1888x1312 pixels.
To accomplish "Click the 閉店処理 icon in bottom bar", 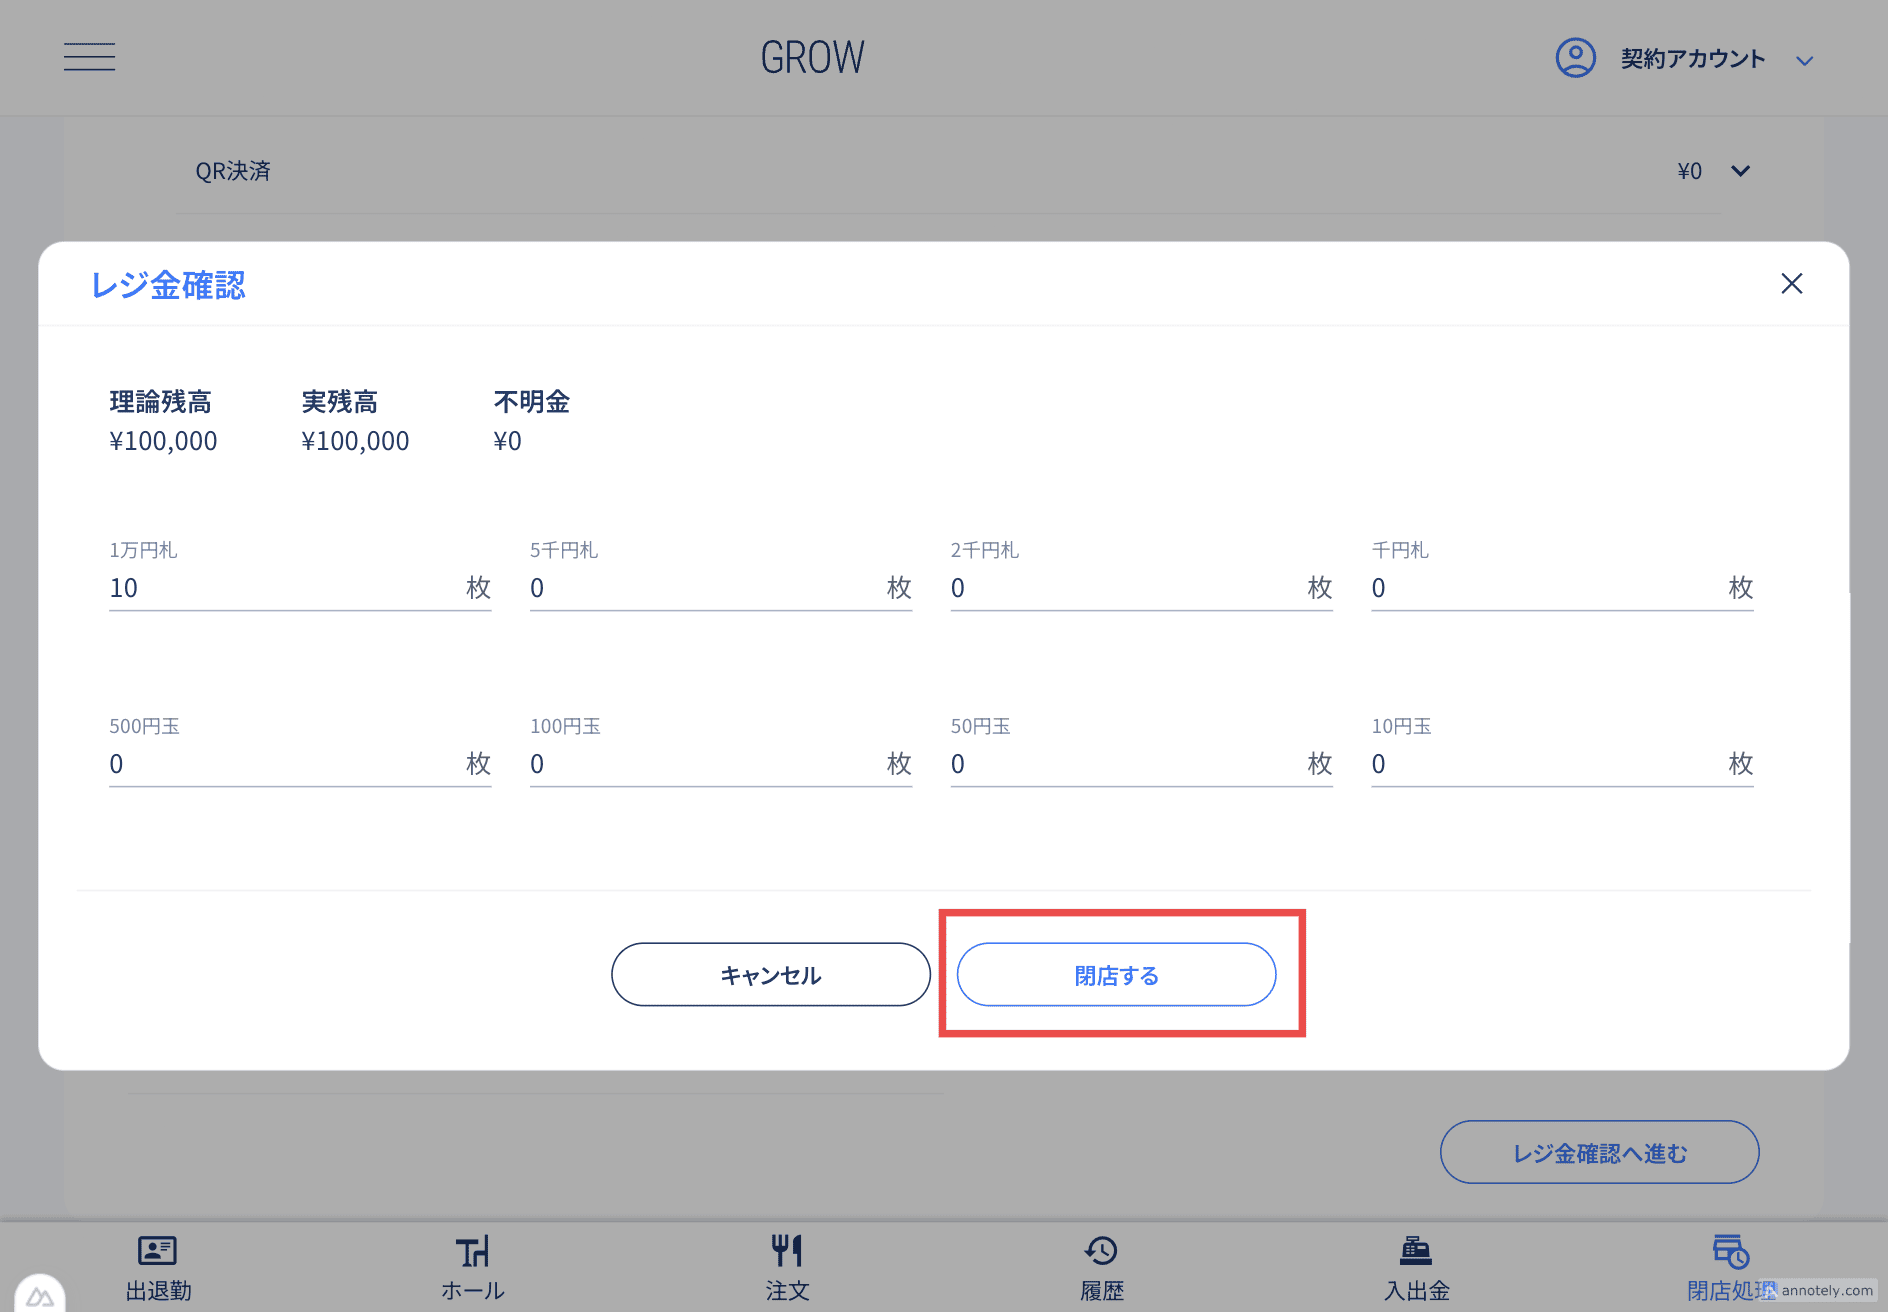I will 1730,1251.
